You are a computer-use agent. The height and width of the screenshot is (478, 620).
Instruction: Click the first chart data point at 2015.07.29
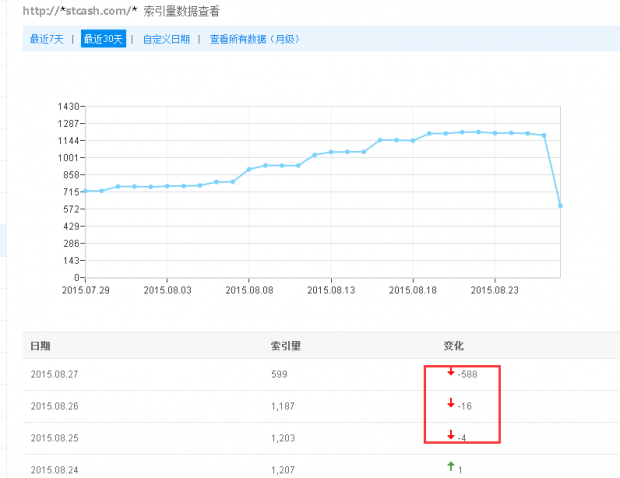tap(85, 191)
